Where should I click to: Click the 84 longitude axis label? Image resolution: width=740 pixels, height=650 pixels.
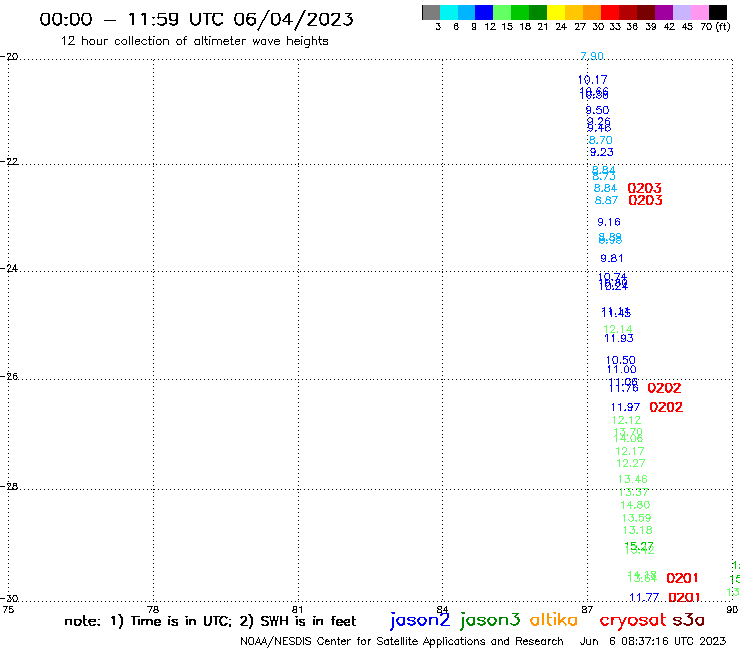pos(442,609)
